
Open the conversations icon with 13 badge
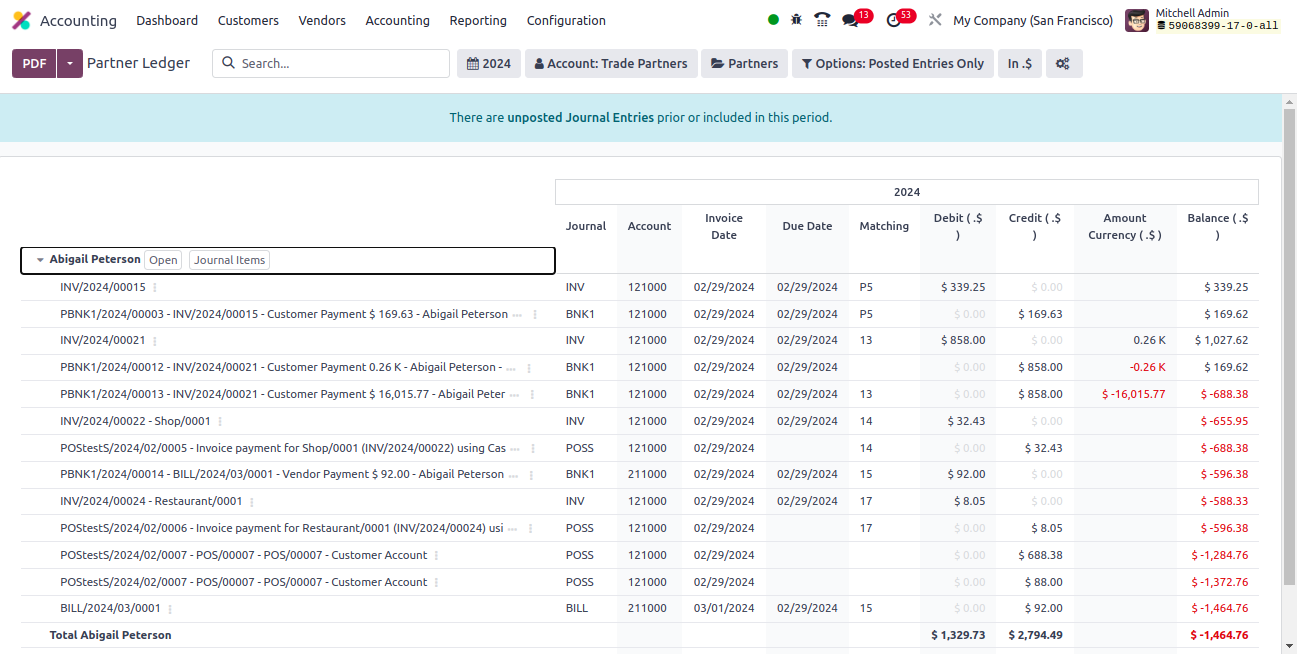(x=850, y=20)
